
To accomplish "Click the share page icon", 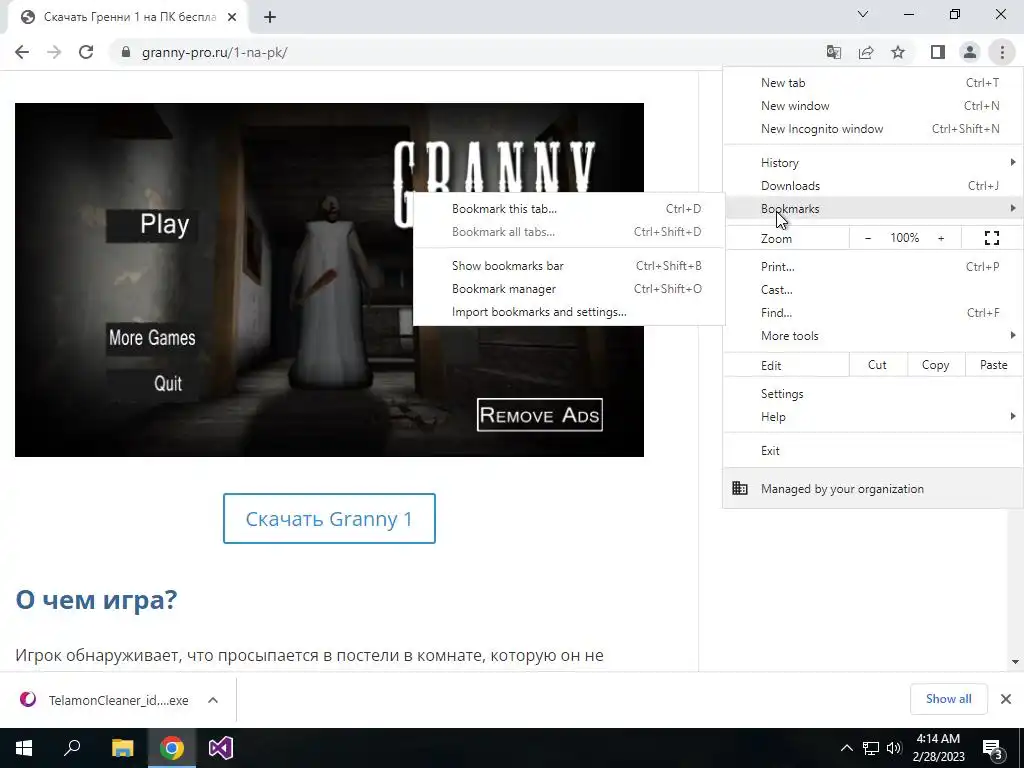I will 866,52.
